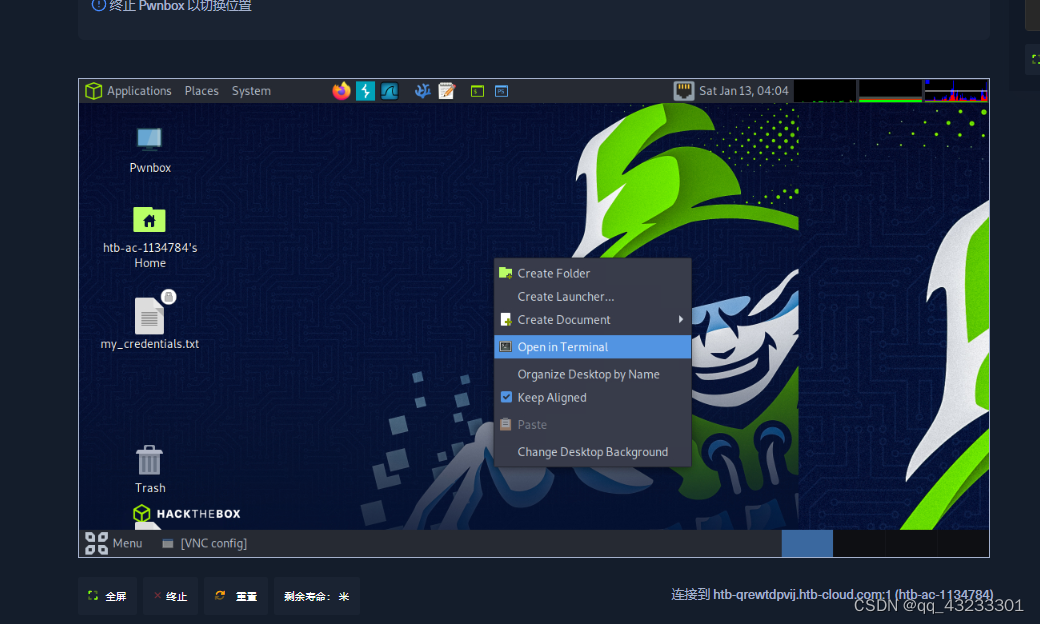1040x624 pixels.
Task: Open the notes editor panel icon
Action: tap(446, 90)
